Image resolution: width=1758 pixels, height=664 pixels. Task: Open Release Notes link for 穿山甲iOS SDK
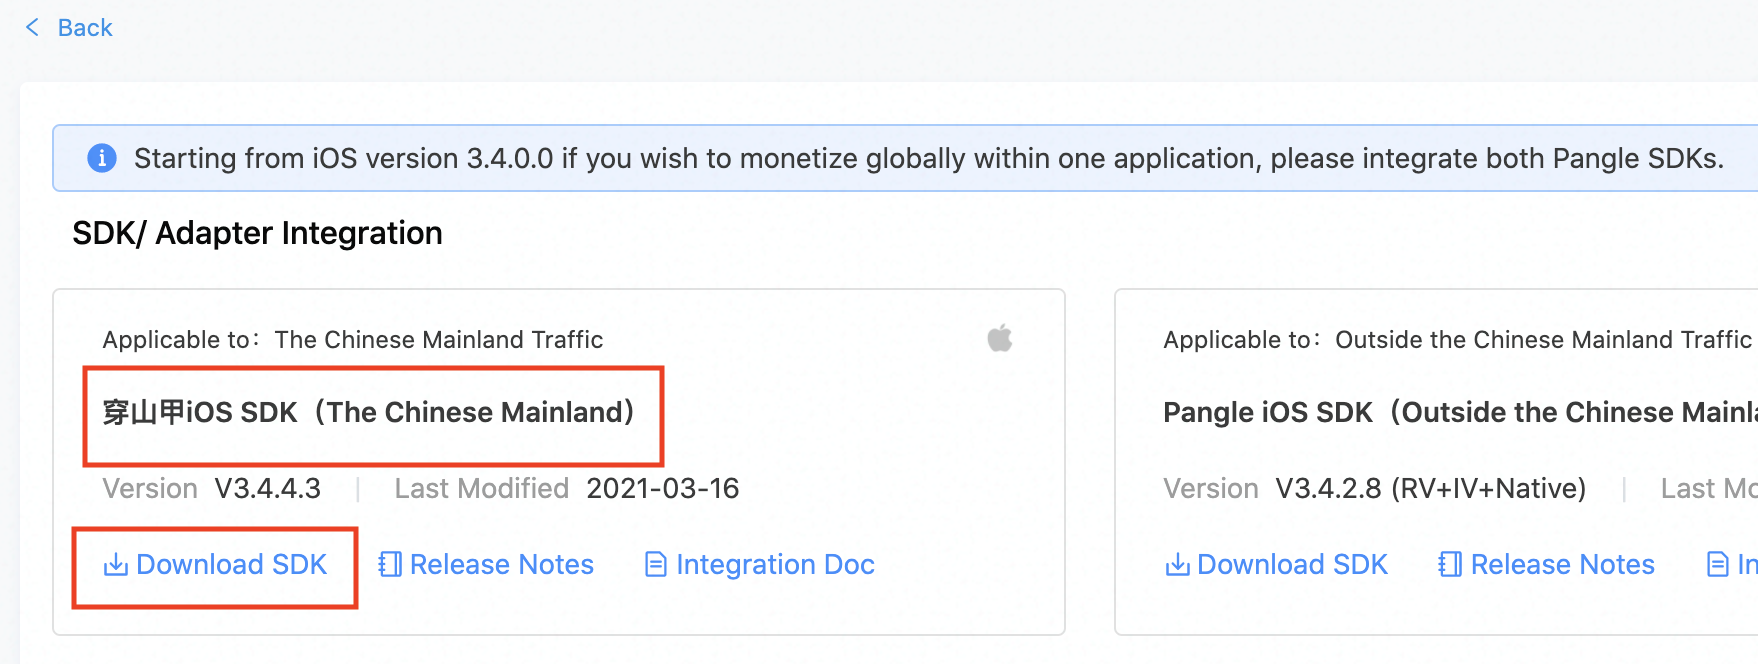pyautogui.click(x=486, y=565)
